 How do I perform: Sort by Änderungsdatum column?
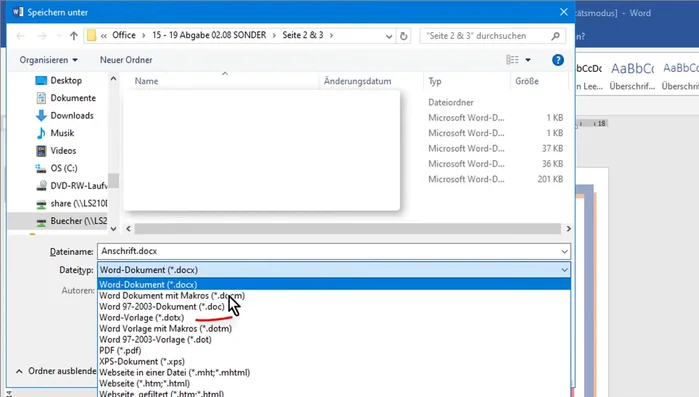click(358, 81)
